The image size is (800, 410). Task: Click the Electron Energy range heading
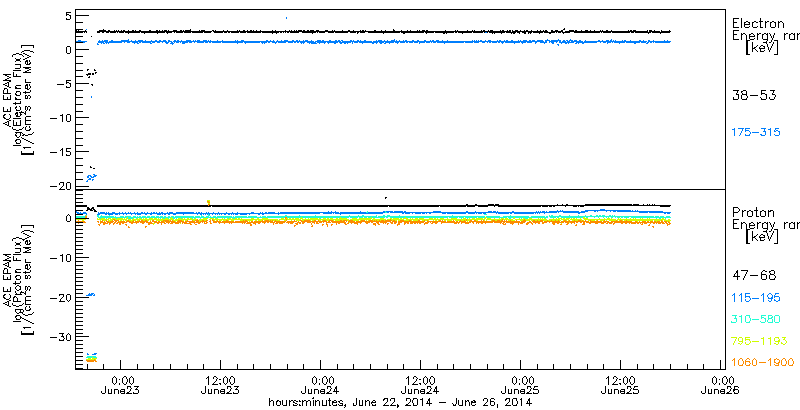pyautogui.click(x=765, y=36)
